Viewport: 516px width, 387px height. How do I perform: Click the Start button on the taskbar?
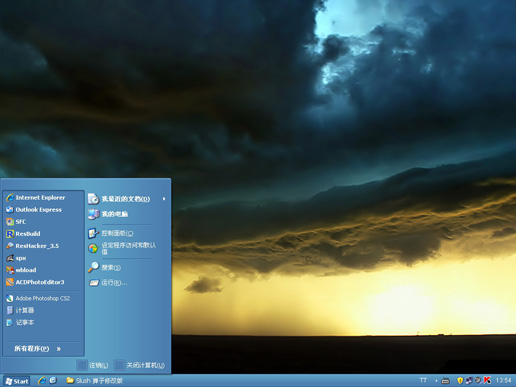16,381
